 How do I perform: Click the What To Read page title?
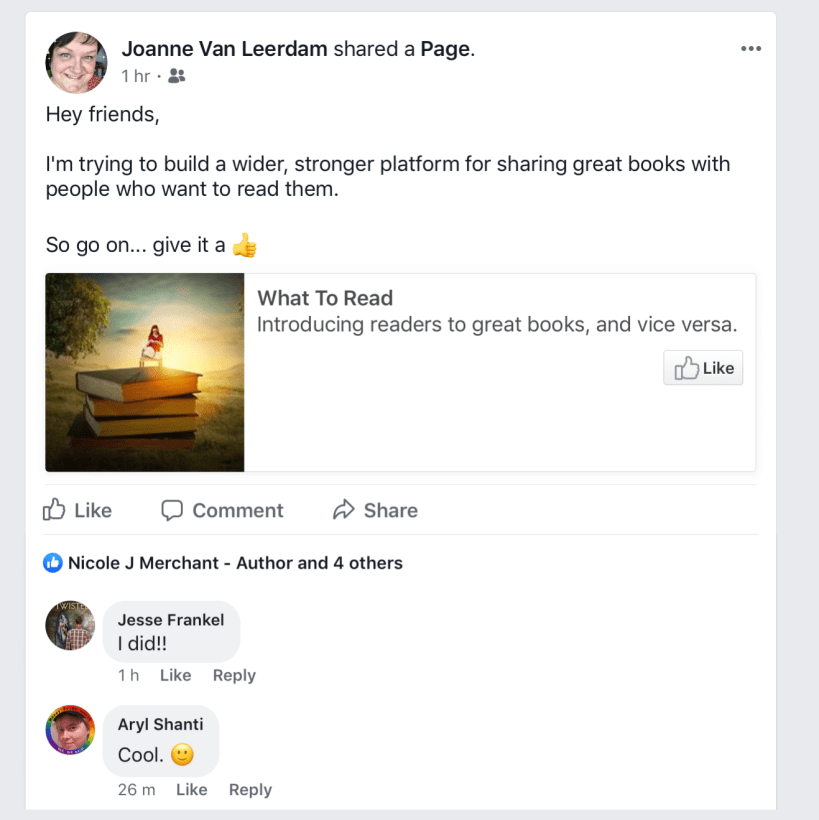(325, 298)
